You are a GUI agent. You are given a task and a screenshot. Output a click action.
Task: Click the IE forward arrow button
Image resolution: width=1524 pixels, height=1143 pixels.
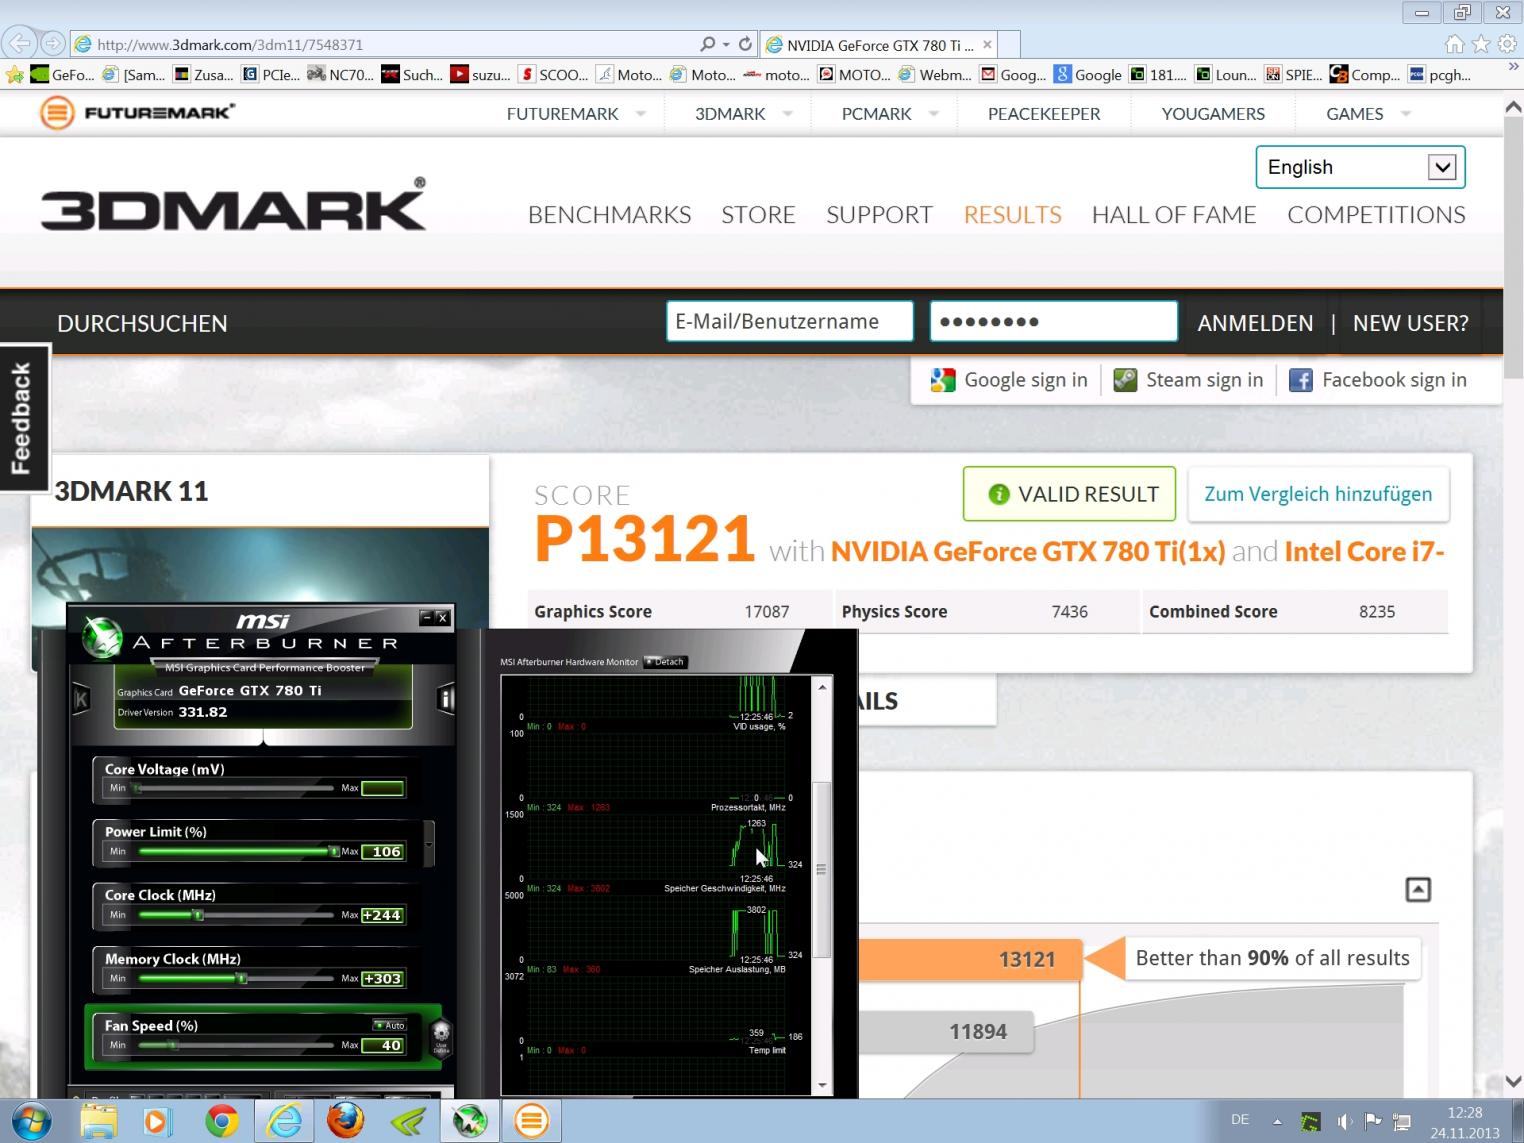[x=53, y=44]
